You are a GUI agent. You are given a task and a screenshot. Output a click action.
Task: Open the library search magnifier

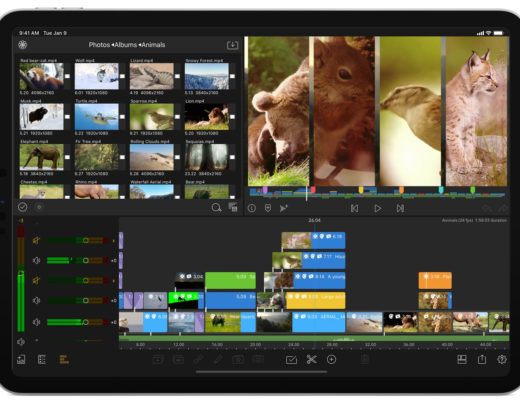[216, 208]
